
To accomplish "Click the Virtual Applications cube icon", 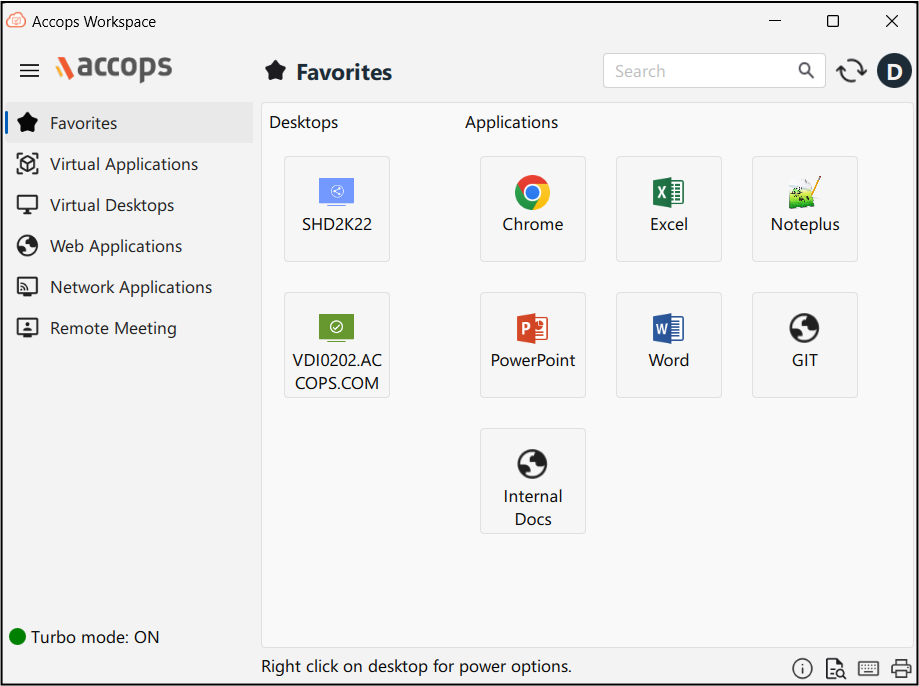I will pyautogui.click(x=28, y=164).
